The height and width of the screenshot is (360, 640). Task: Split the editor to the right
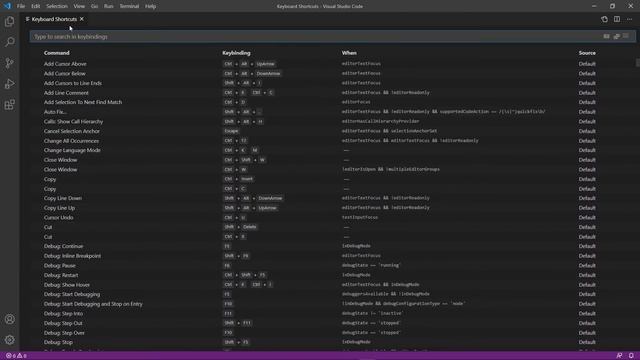coord(617,19)
